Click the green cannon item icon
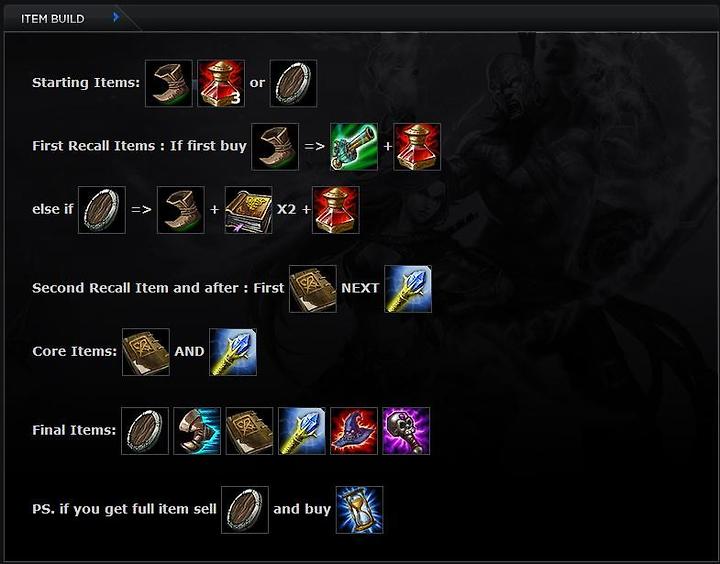Viewport: 720px width, 564px height. click(354, 147)
